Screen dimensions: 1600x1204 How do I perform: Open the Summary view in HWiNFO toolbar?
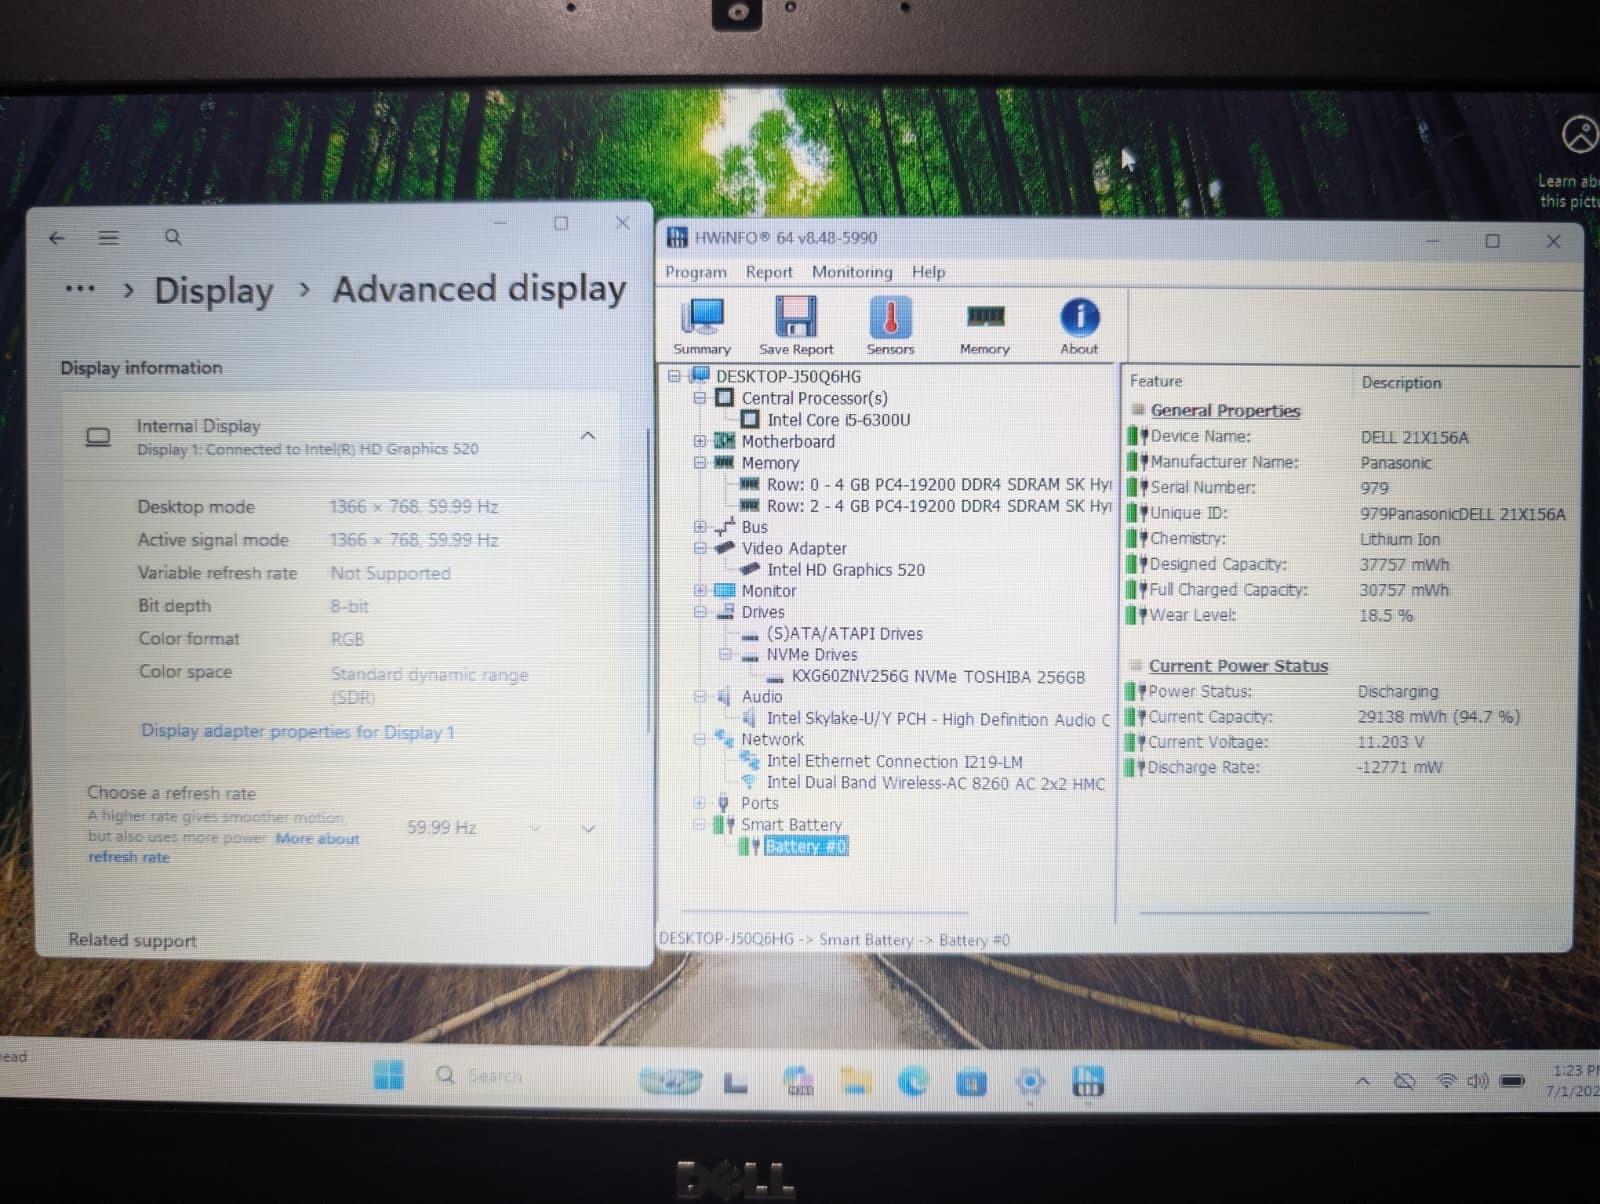[x=702, y=326]
